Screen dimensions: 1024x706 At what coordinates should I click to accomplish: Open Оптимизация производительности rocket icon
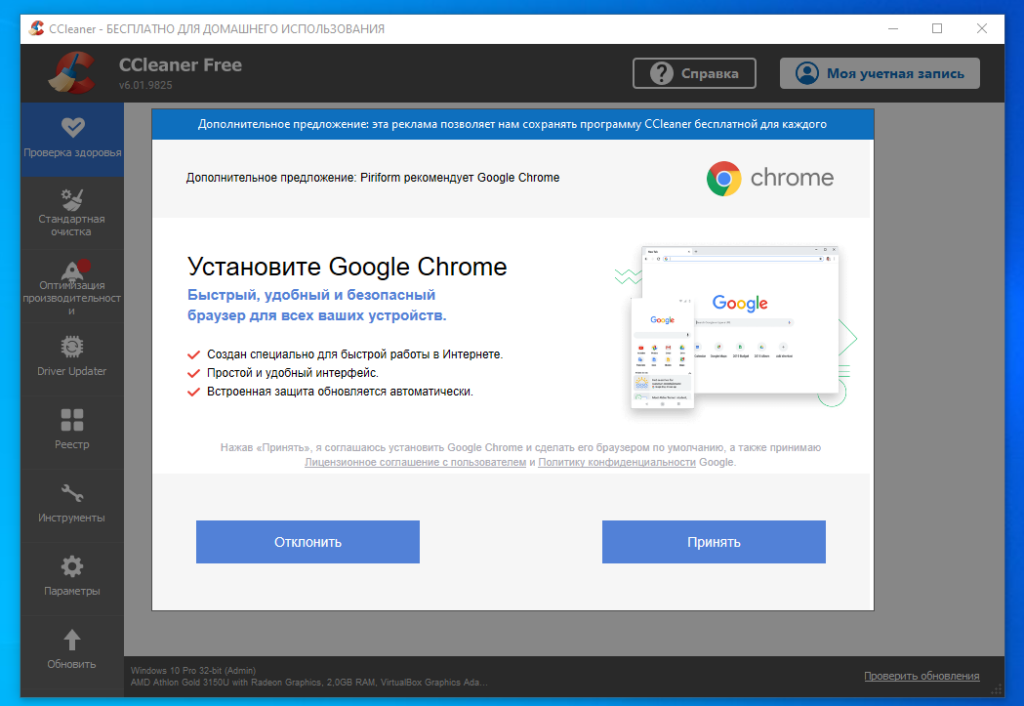[74, 269]
